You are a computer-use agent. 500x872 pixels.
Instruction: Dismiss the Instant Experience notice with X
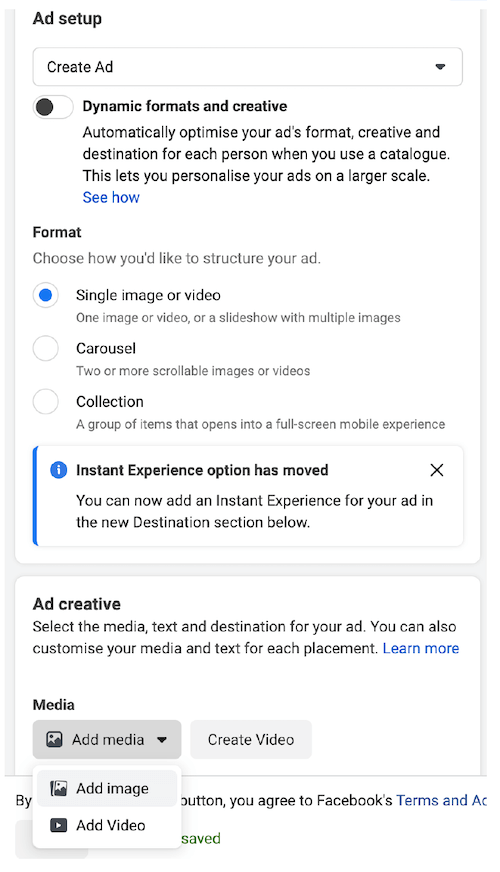(x=437, y=470)
